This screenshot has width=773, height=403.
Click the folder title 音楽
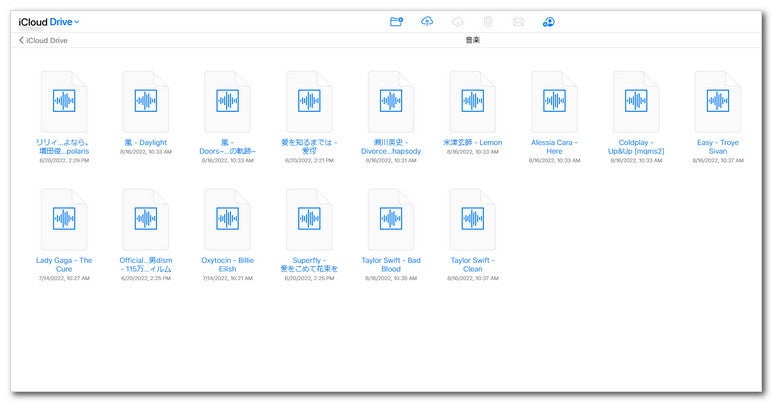pos(473,40)
